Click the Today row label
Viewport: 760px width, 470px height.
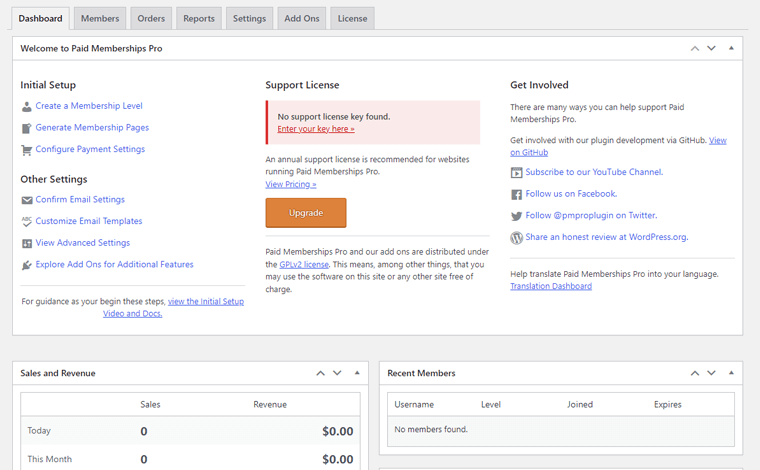pyautogui.click(x=39, y=431)
